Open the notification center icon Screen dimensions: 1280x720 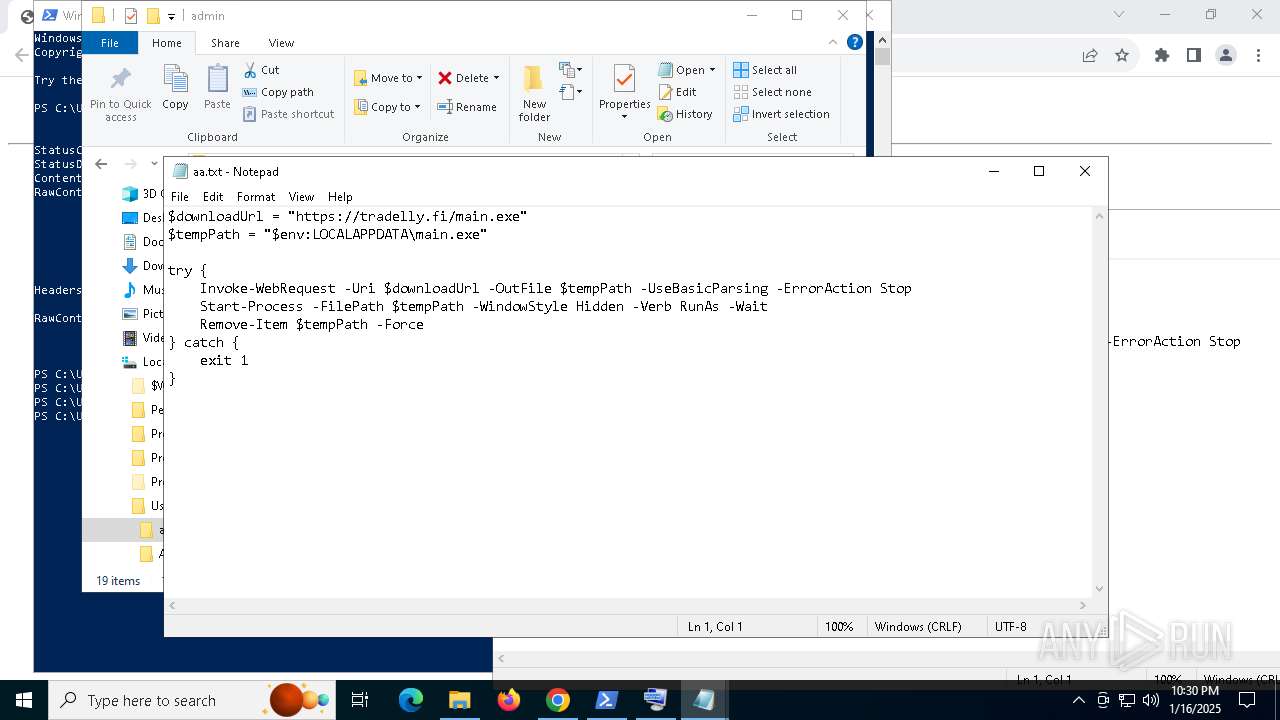[1247, 700]
